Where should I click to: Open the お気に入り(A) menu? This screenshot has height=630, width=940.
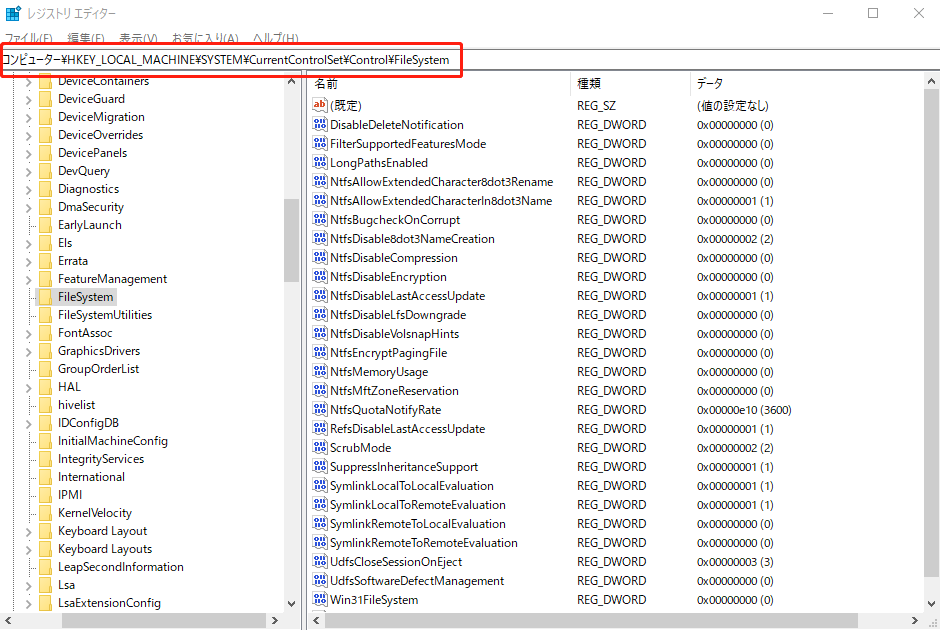205,38
